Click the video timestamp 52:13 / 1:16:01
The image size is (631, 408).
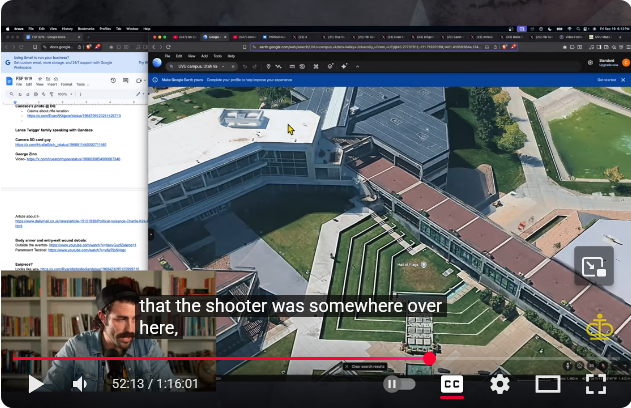[155, 384]
